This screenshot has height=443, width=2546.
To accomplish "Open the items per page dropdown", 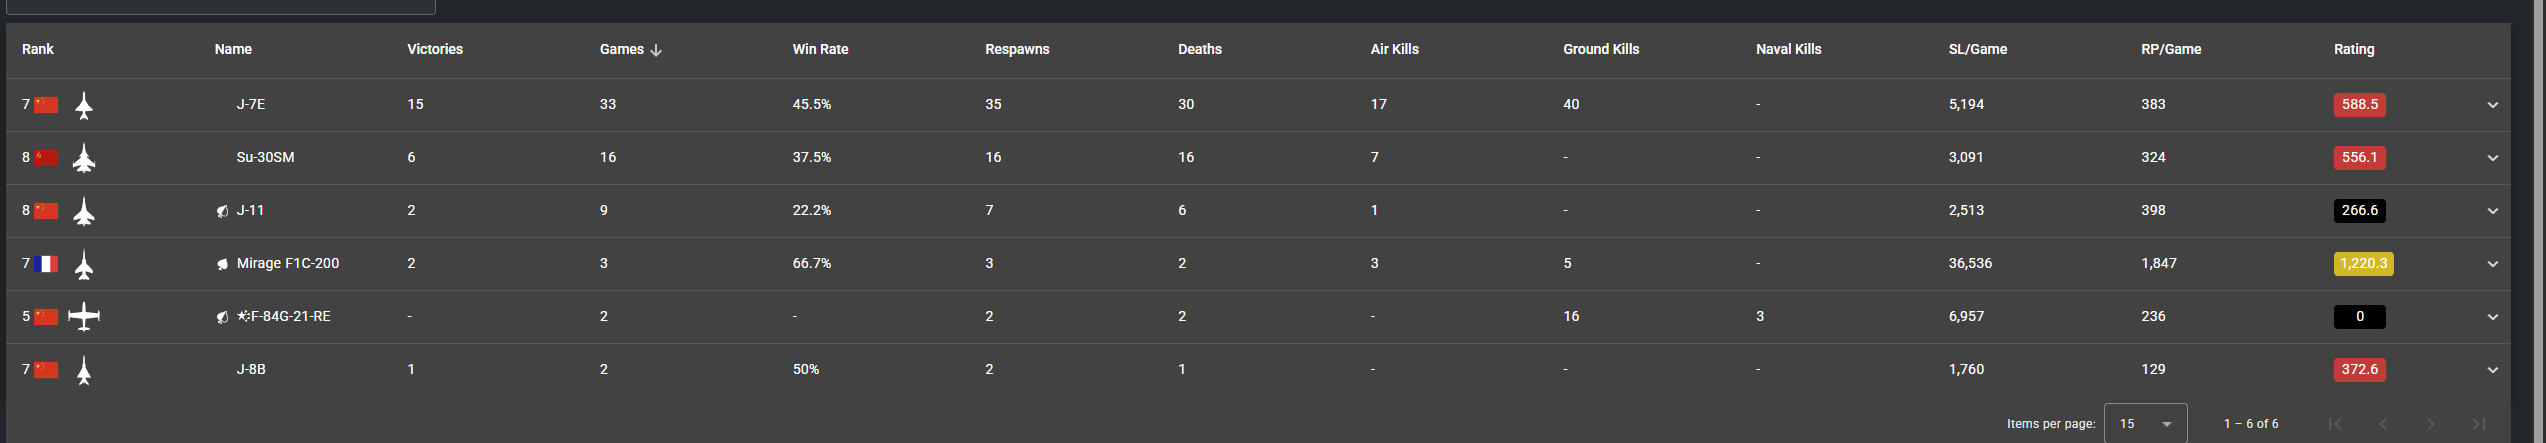I will click(2145, 424).
